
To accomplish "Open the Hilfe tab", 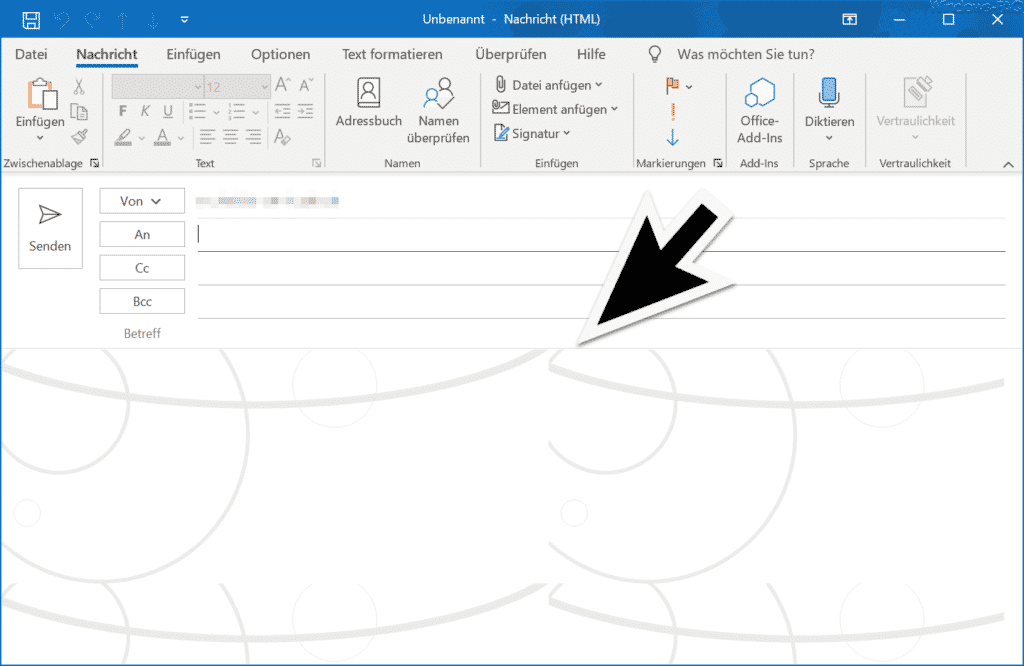I will click(591, 54).
